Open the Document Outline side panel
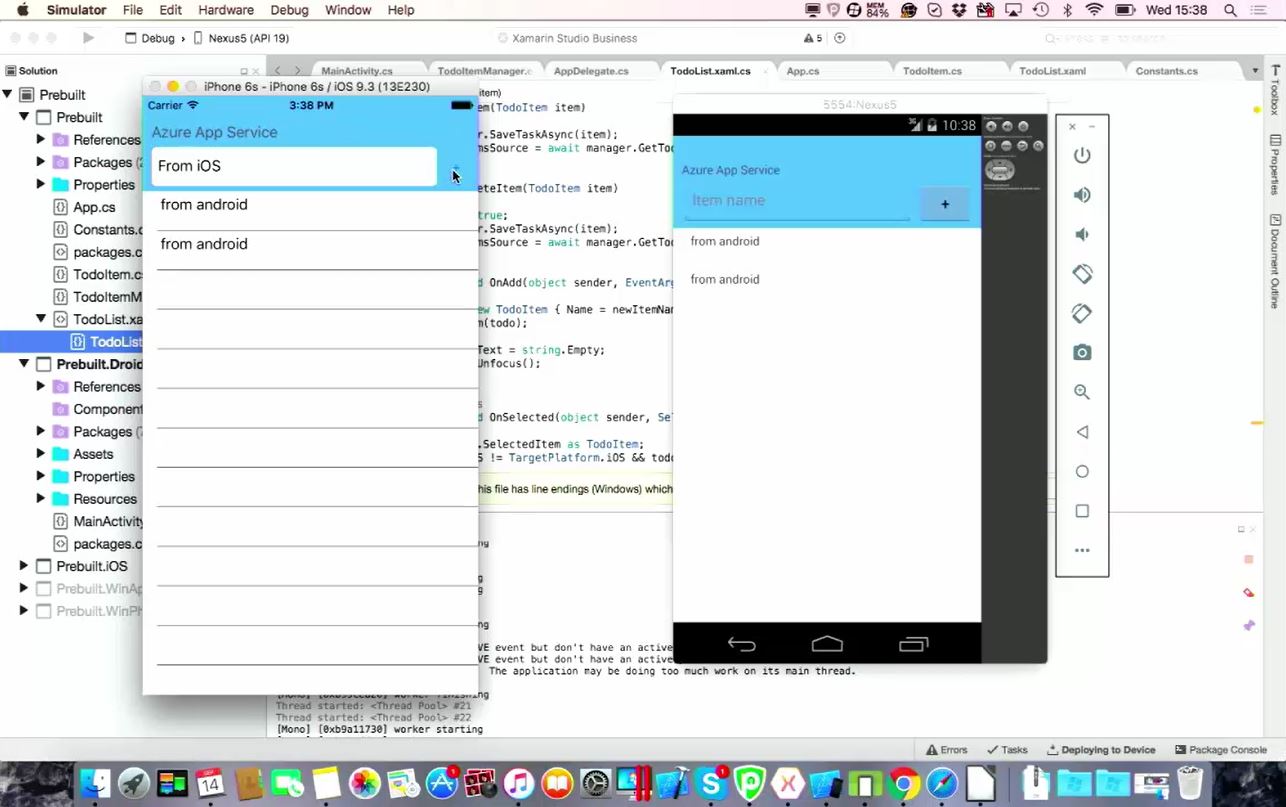 coord(1275,262)
